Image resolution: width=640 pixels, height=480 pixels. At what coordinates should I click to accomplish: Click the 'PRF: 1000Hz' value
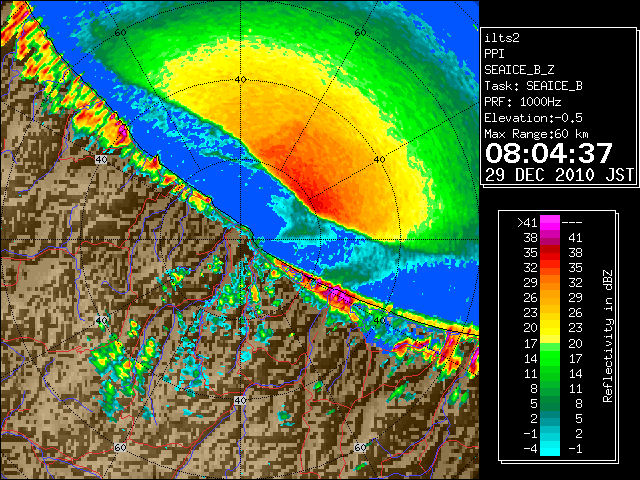523,102
